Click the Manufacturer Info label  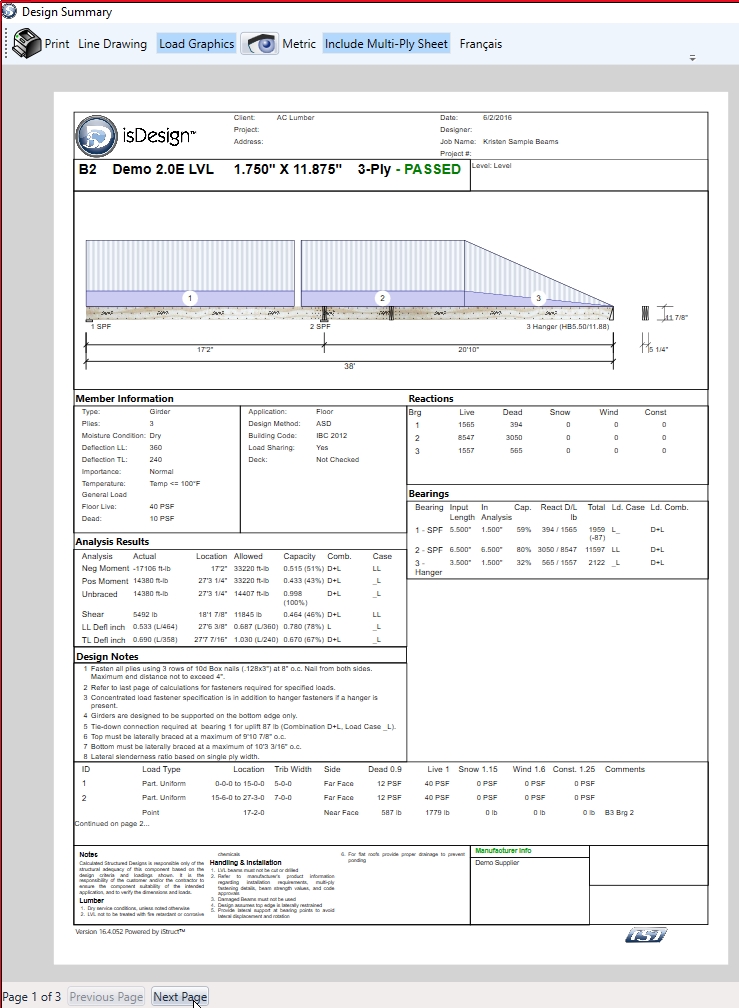point(503,850)
